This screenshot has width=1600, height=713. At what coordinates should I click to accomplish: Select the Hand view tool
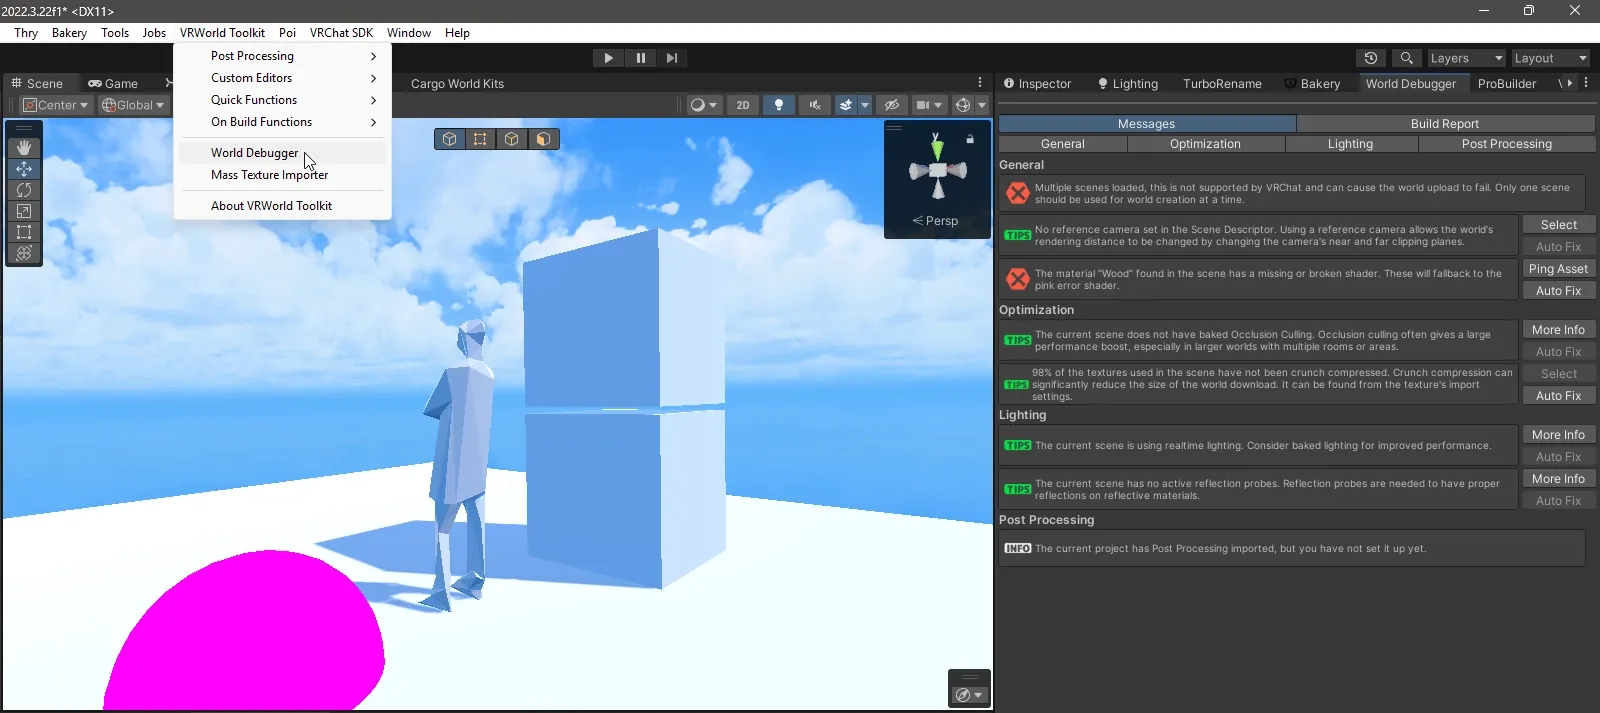(24, 148)
